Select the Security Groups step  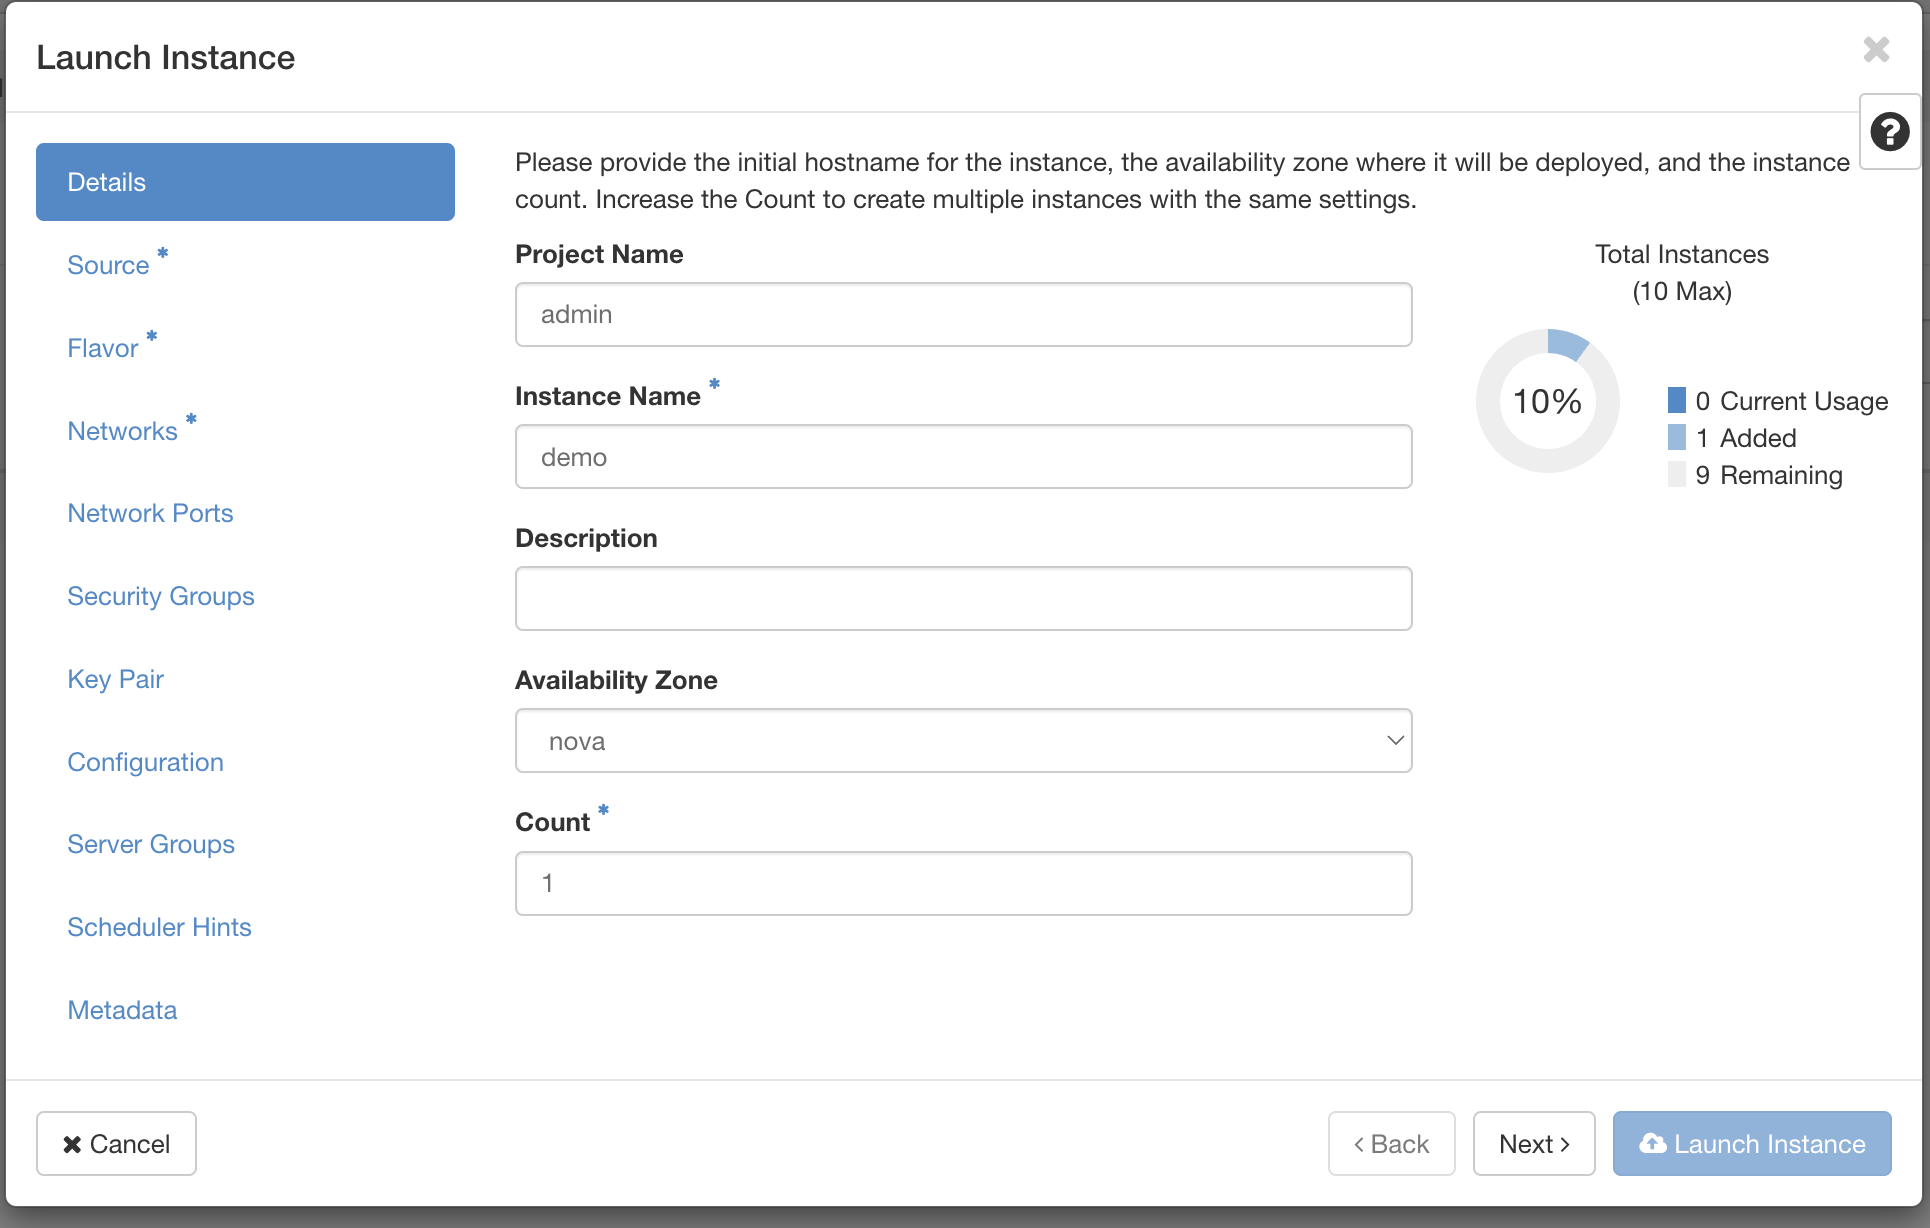coord(161,595)
